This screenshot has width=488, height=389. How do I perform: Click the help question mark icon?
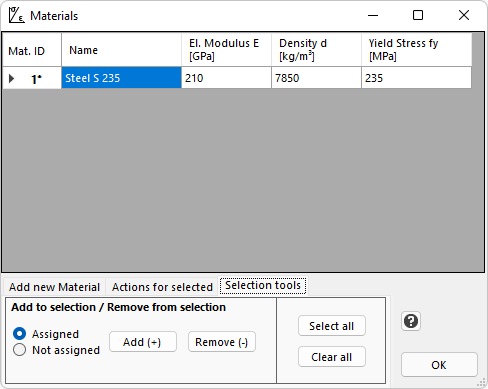[411, 321]
